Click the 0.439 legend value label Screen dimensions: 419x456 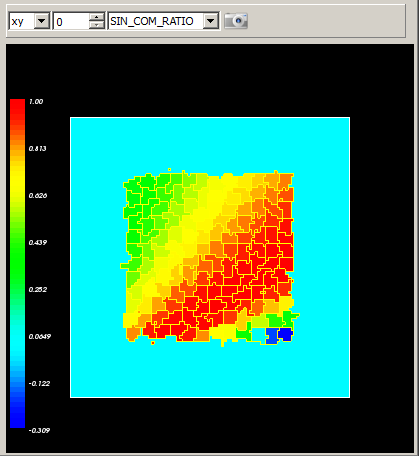click(38, 242)
